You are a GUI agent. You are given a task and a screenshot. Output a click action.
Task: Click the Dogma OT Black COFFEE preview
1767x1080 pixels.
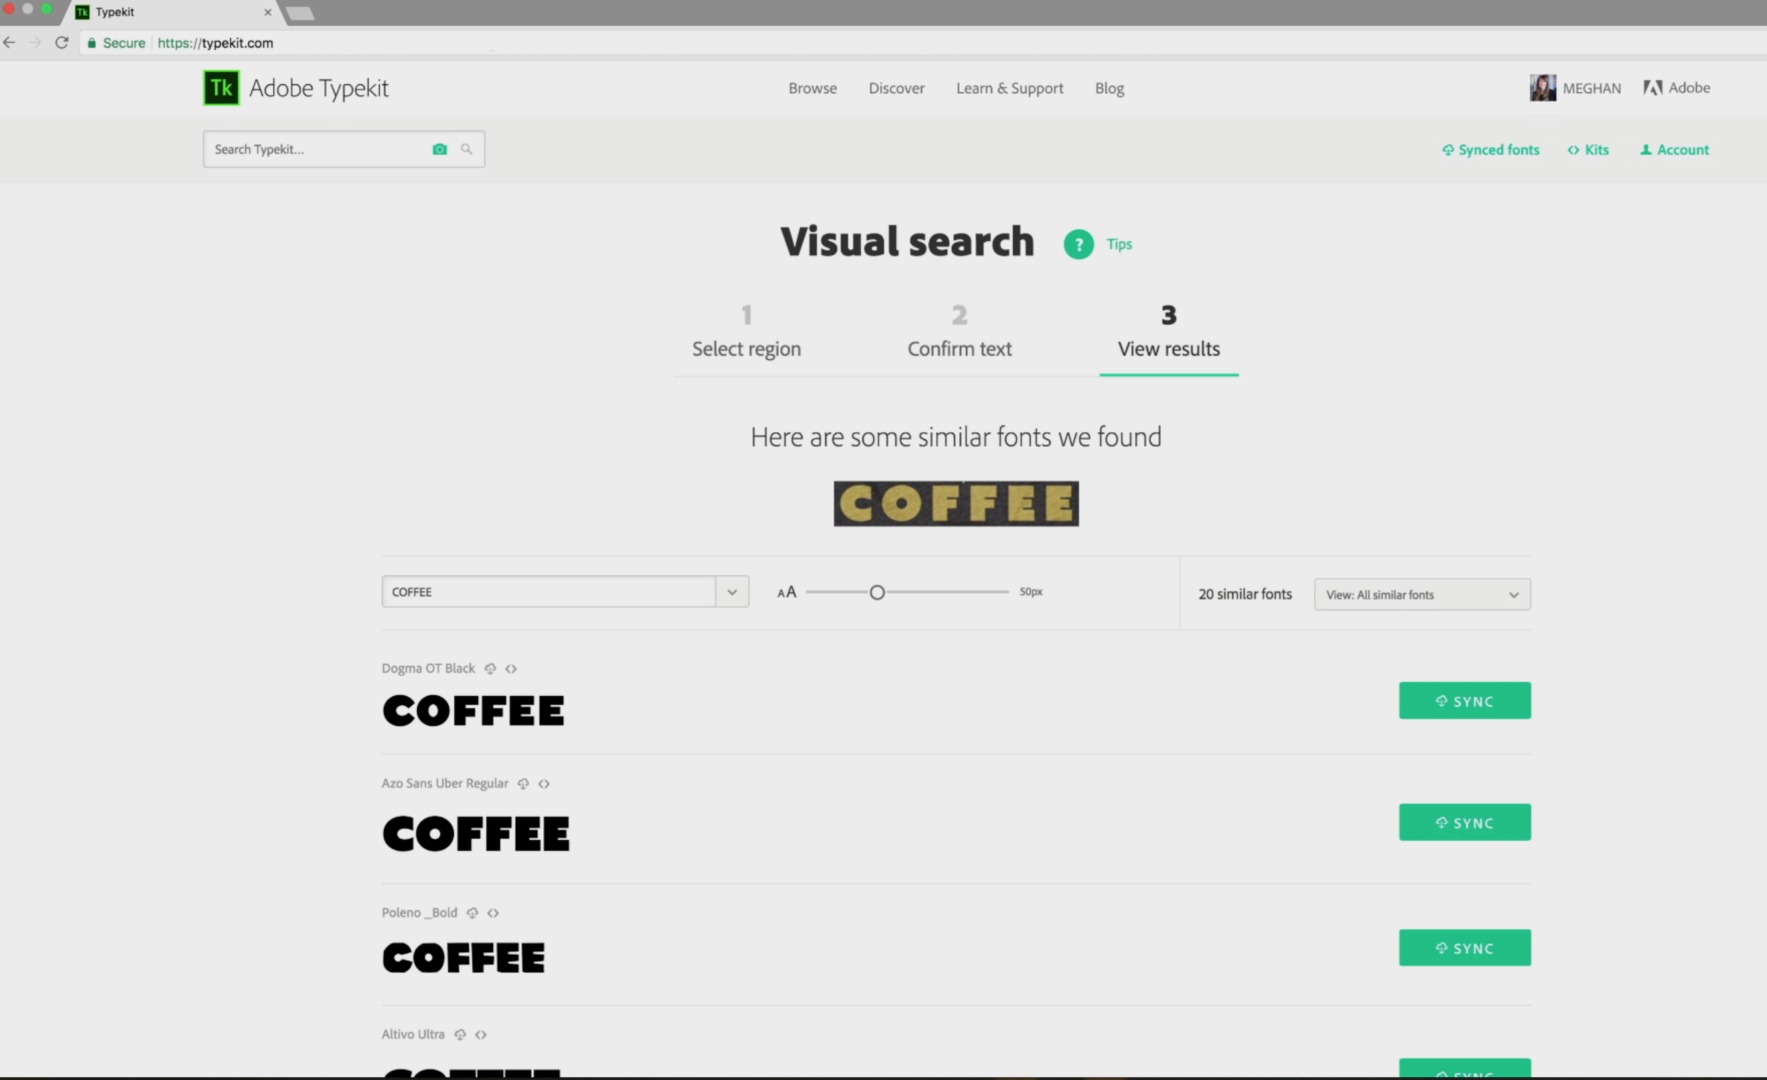pos(473,711)
